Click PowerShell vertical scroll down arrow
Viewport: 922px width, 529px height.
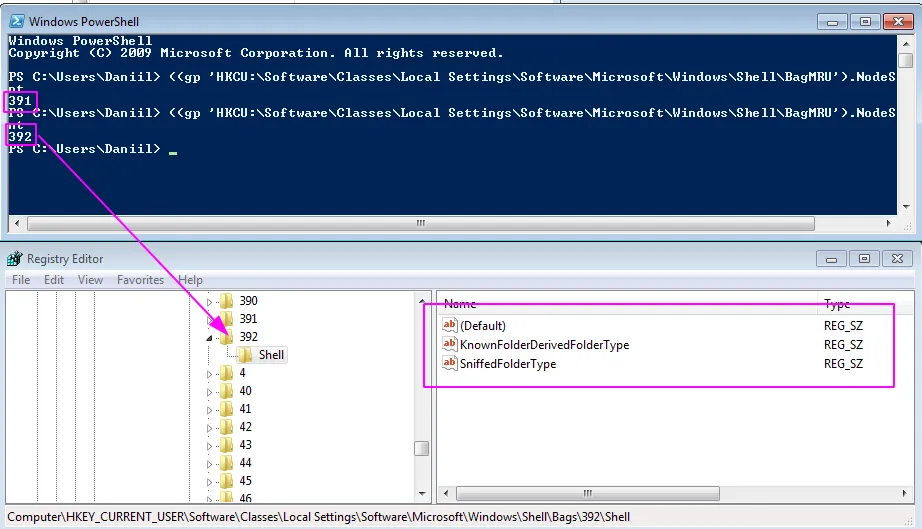click(906, 207)
